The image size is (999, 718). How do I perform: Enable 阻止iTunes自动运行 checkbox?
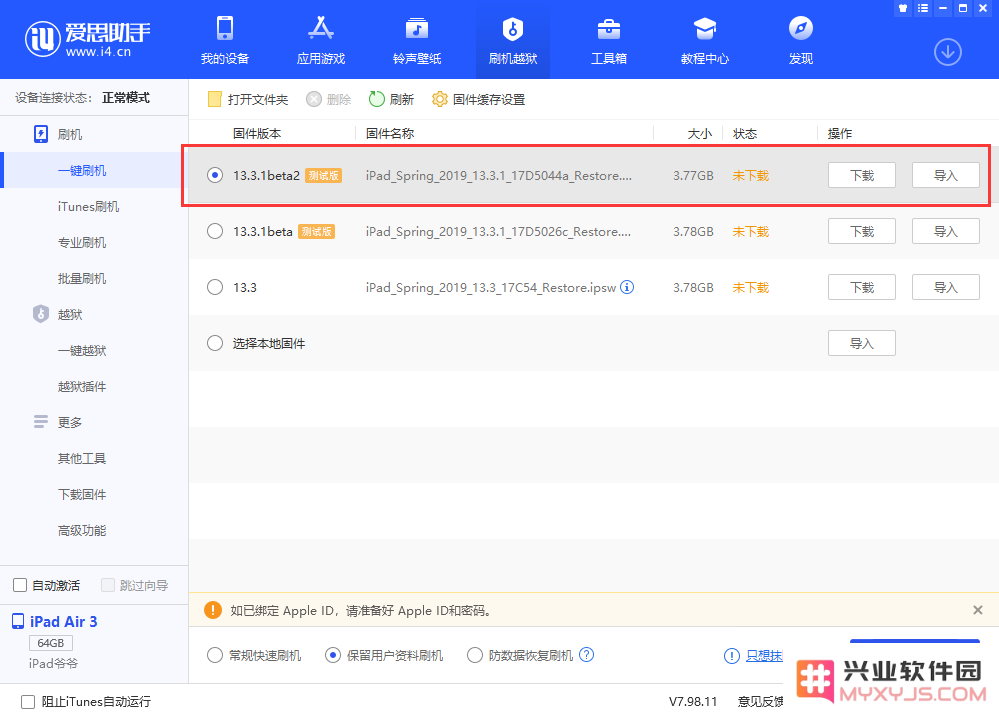point(27,702)
